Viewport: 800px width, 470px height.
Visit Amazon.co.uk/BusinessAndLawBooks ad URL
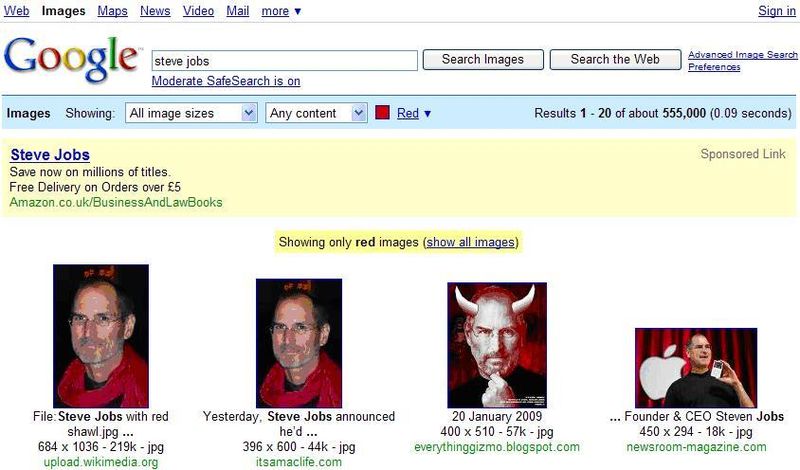click(116, 202)
